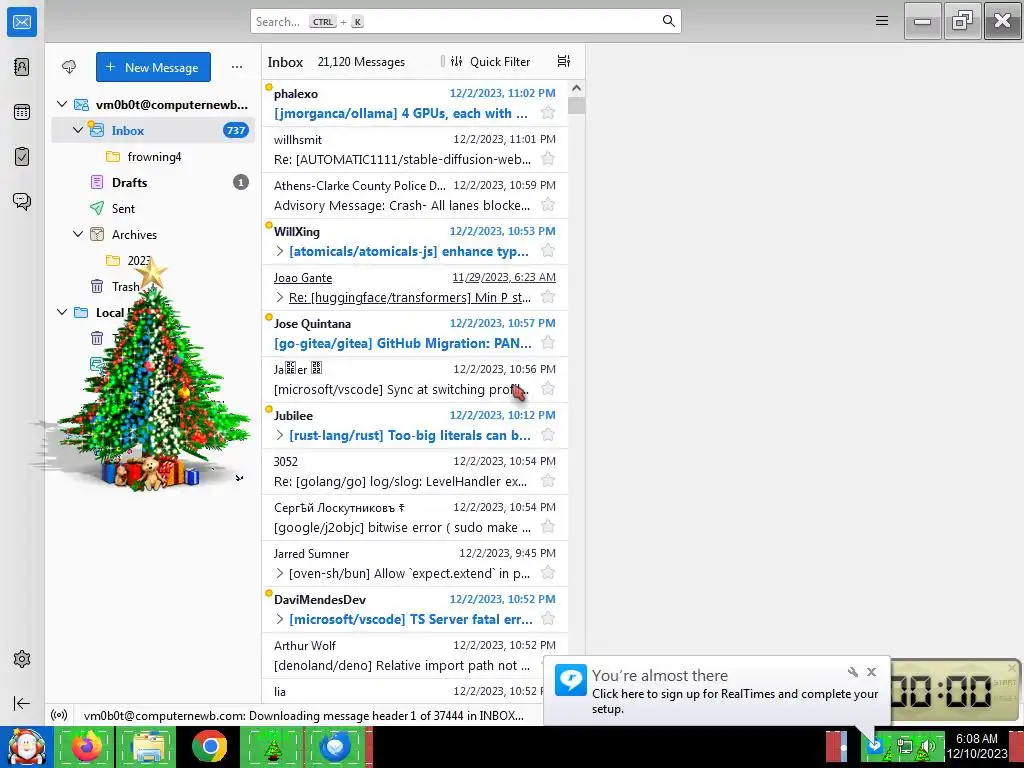Open the Address Book icon
This screenshot has height=768, width=1024.
click(x=22, y=67)
